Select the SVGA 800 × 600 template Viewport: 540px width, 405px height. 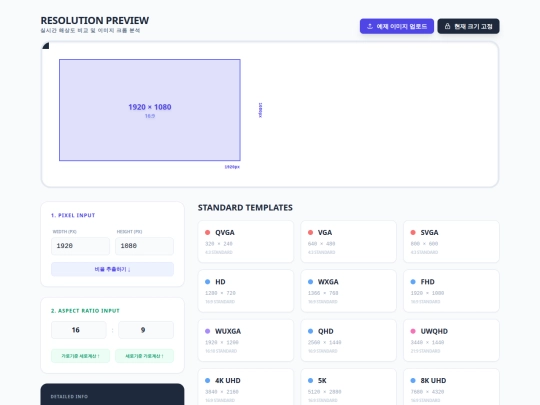click(451, 242)
